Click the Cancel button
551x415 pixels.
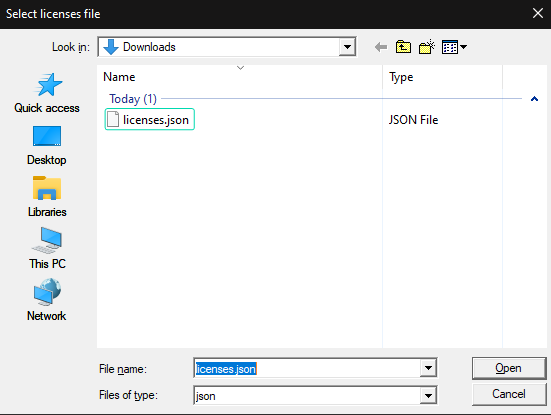click(x=509, y=394)
